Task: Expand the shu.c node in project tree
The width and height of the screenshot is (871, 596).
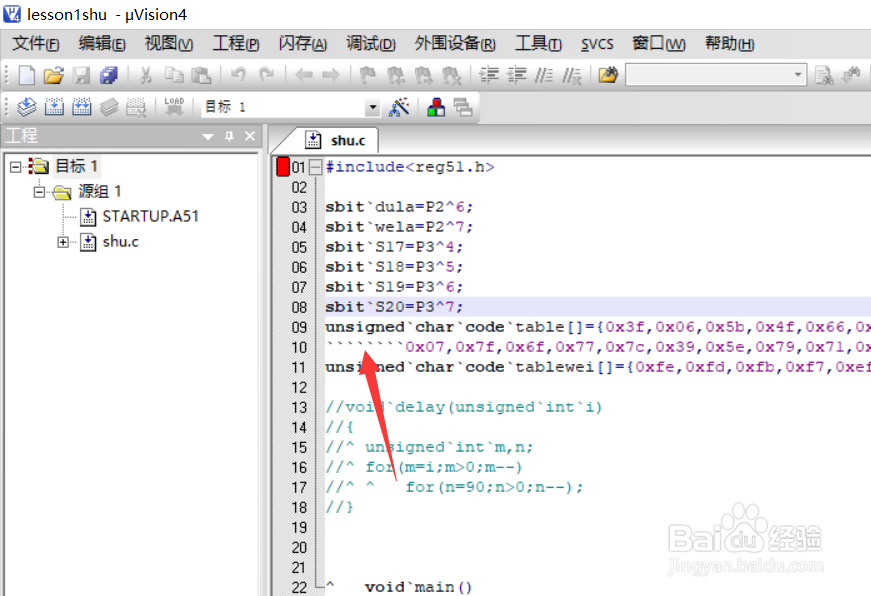Action: (x=63, y=242)
